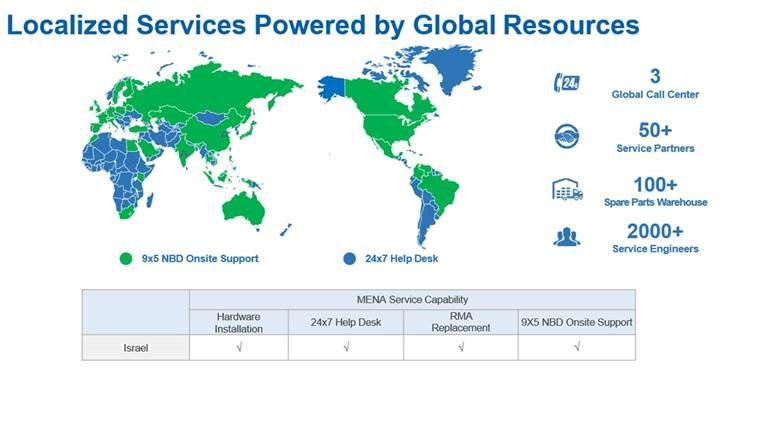Click the 24-hour phone call center icon

567,83
